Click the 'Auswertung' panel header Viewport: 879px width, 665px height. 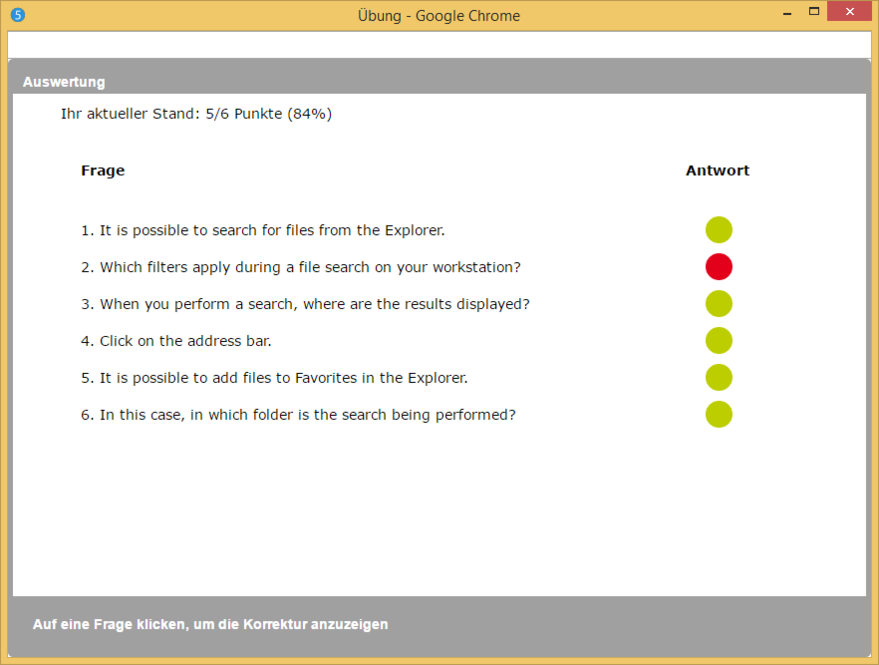click(x=64, y=82)
